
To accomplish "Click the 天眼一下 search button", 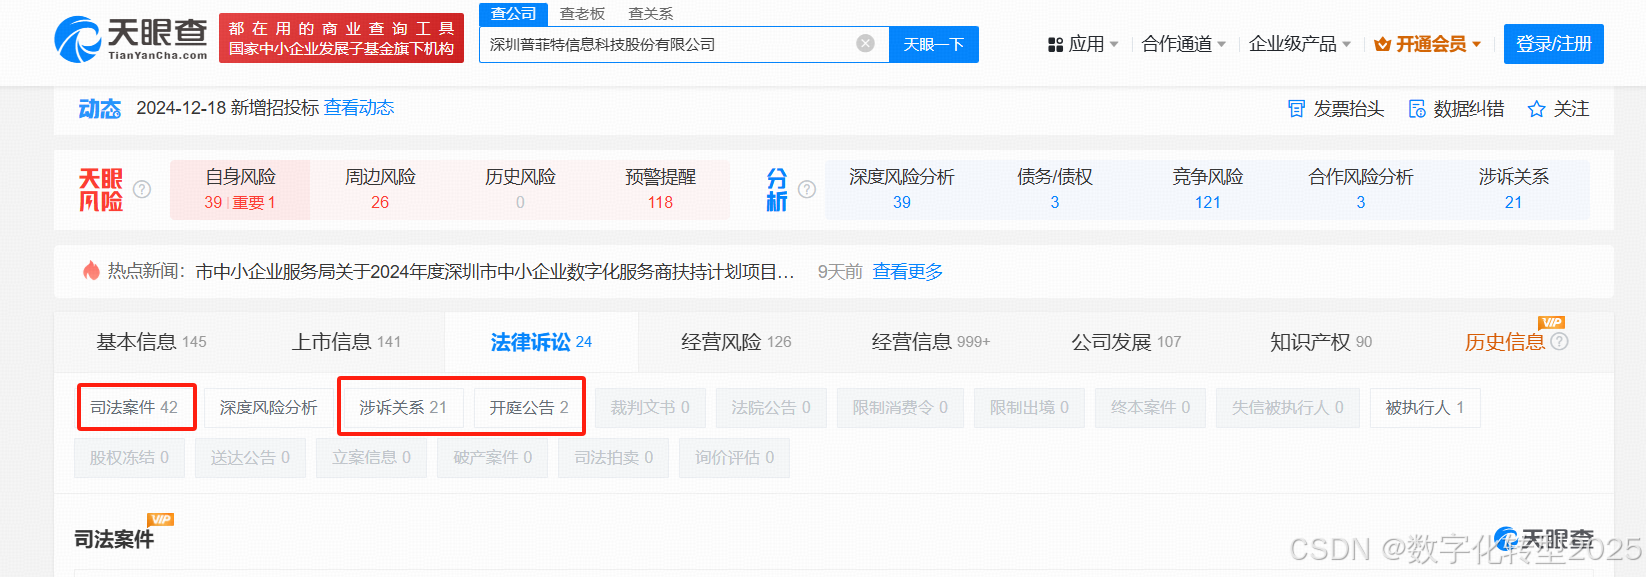I will coord(934,44).
